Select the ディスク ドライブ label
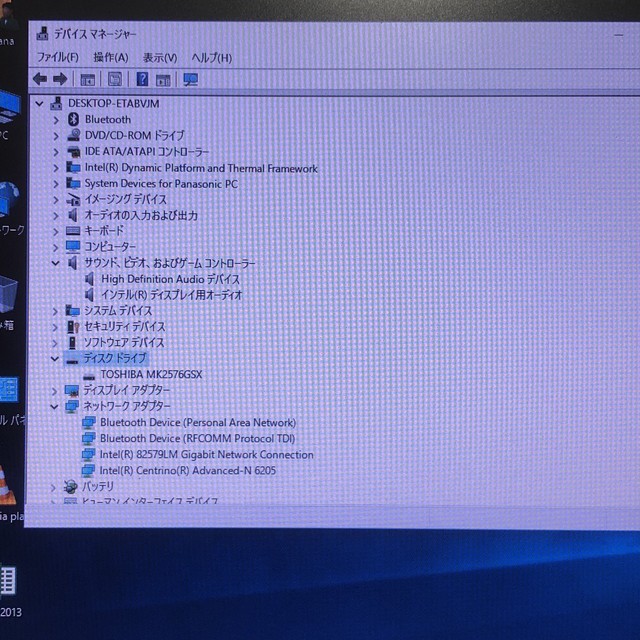640x640 pixels. [115, 358]
